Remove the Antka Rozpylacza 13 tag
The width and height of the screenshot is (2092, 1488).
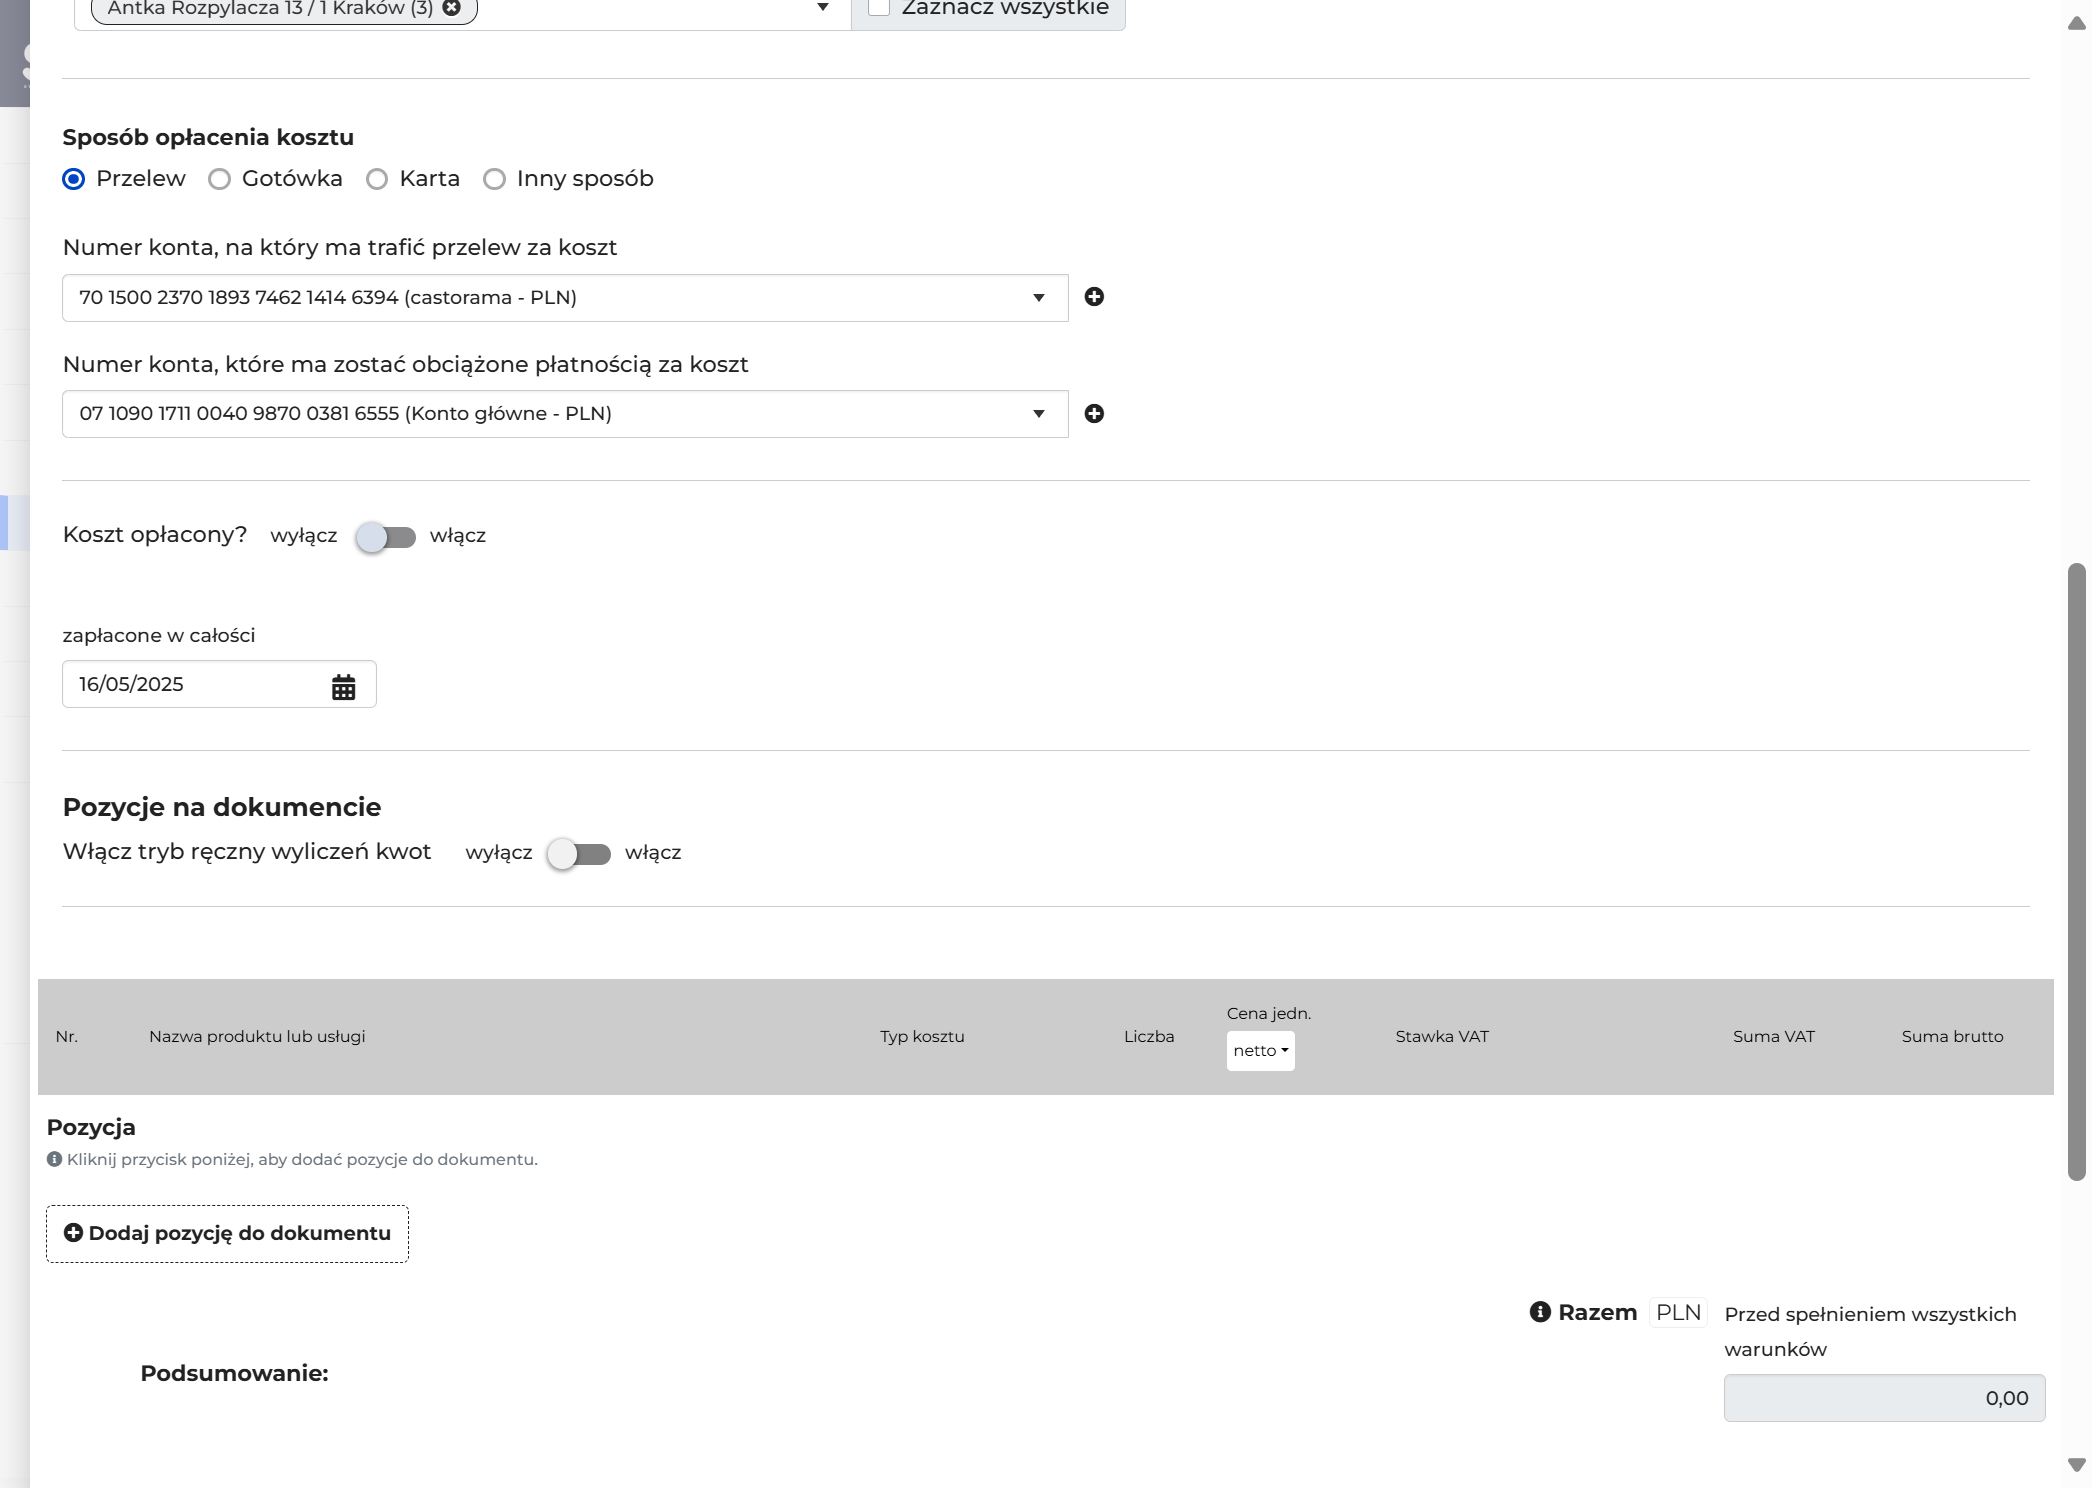point(452,8)
